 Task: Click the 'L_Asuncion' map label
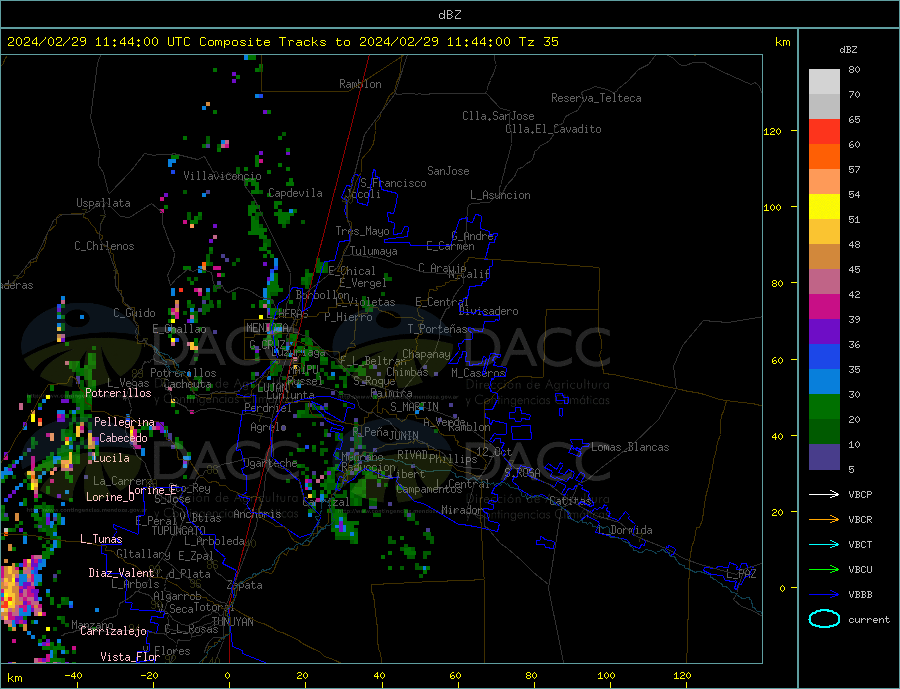pos(500,195)
